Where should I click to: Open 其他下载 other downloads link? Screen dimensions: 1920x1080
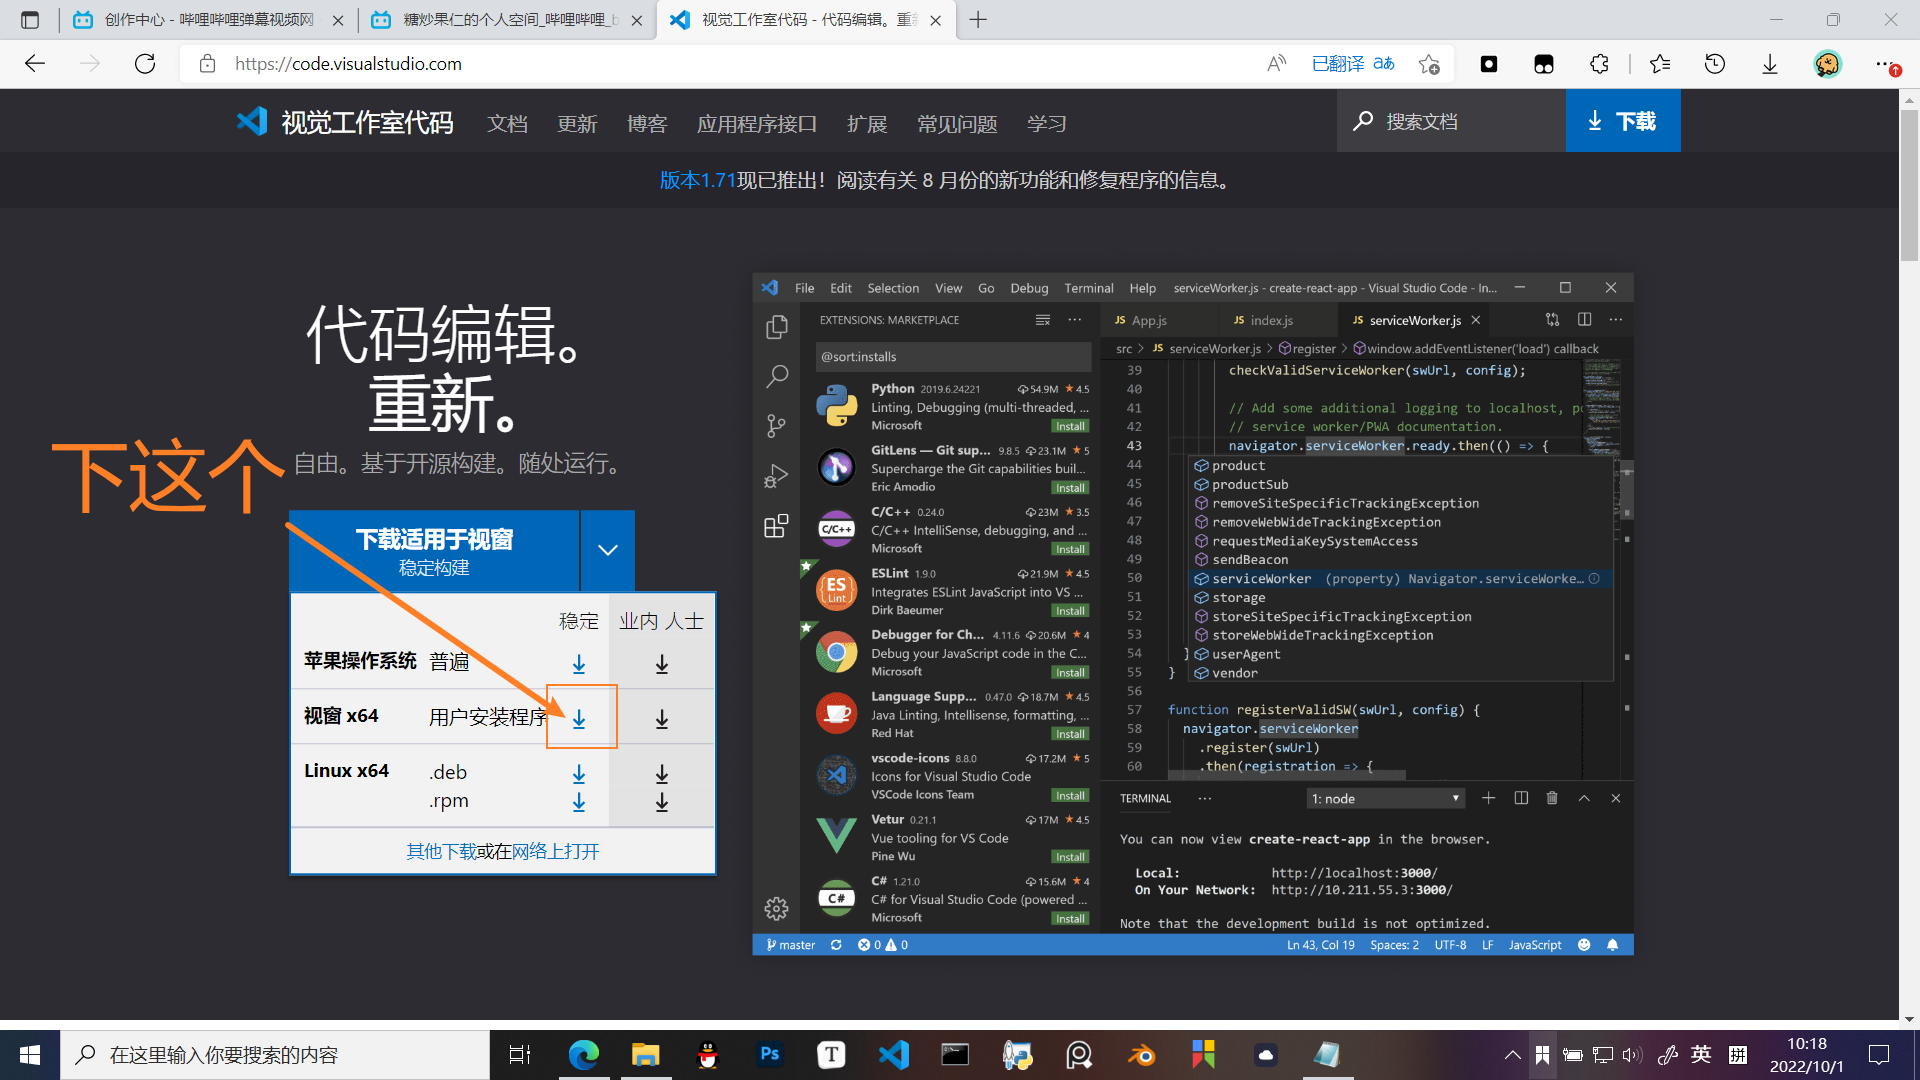point(440,851)
